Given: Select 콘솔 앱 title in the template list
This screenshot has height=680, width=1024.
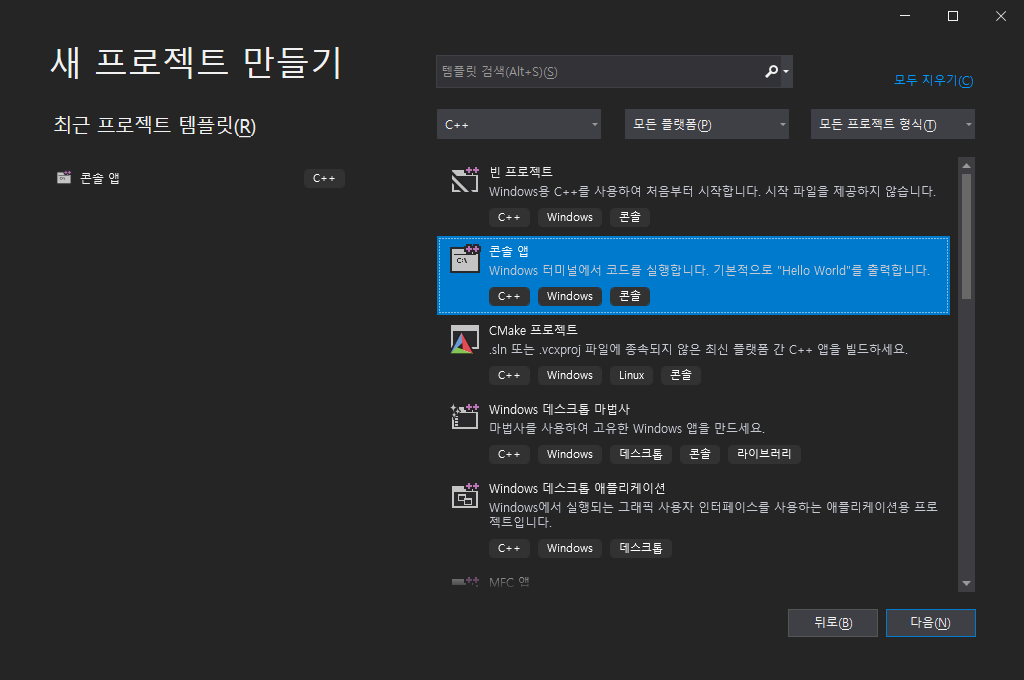Looking at the screenshot, I should click(x=509, y=251).
